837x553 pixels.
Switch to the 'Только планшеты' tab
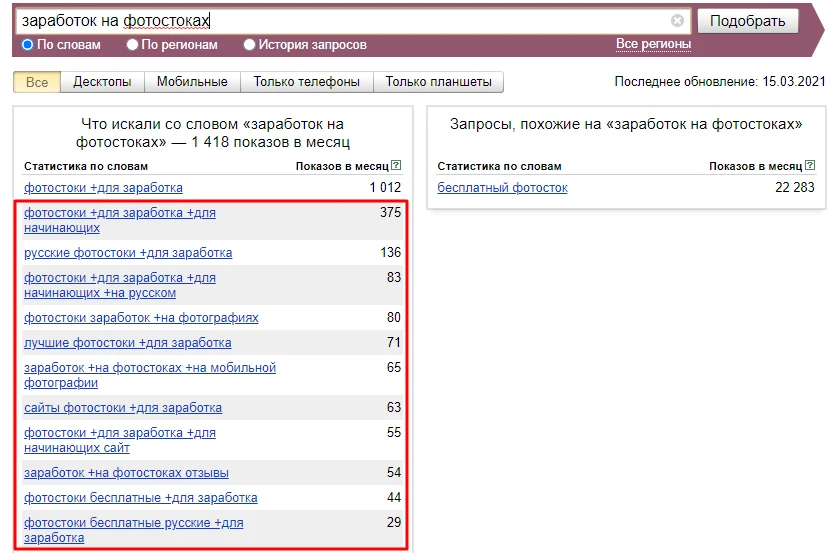(x=438, y=82)
